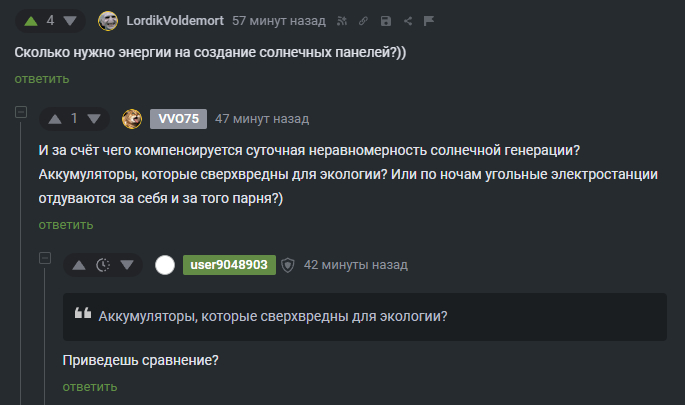The height and width of the screenshot is (405, 685).
Task: Collapse the VVO75 comment branch
Action: point(21,112)
